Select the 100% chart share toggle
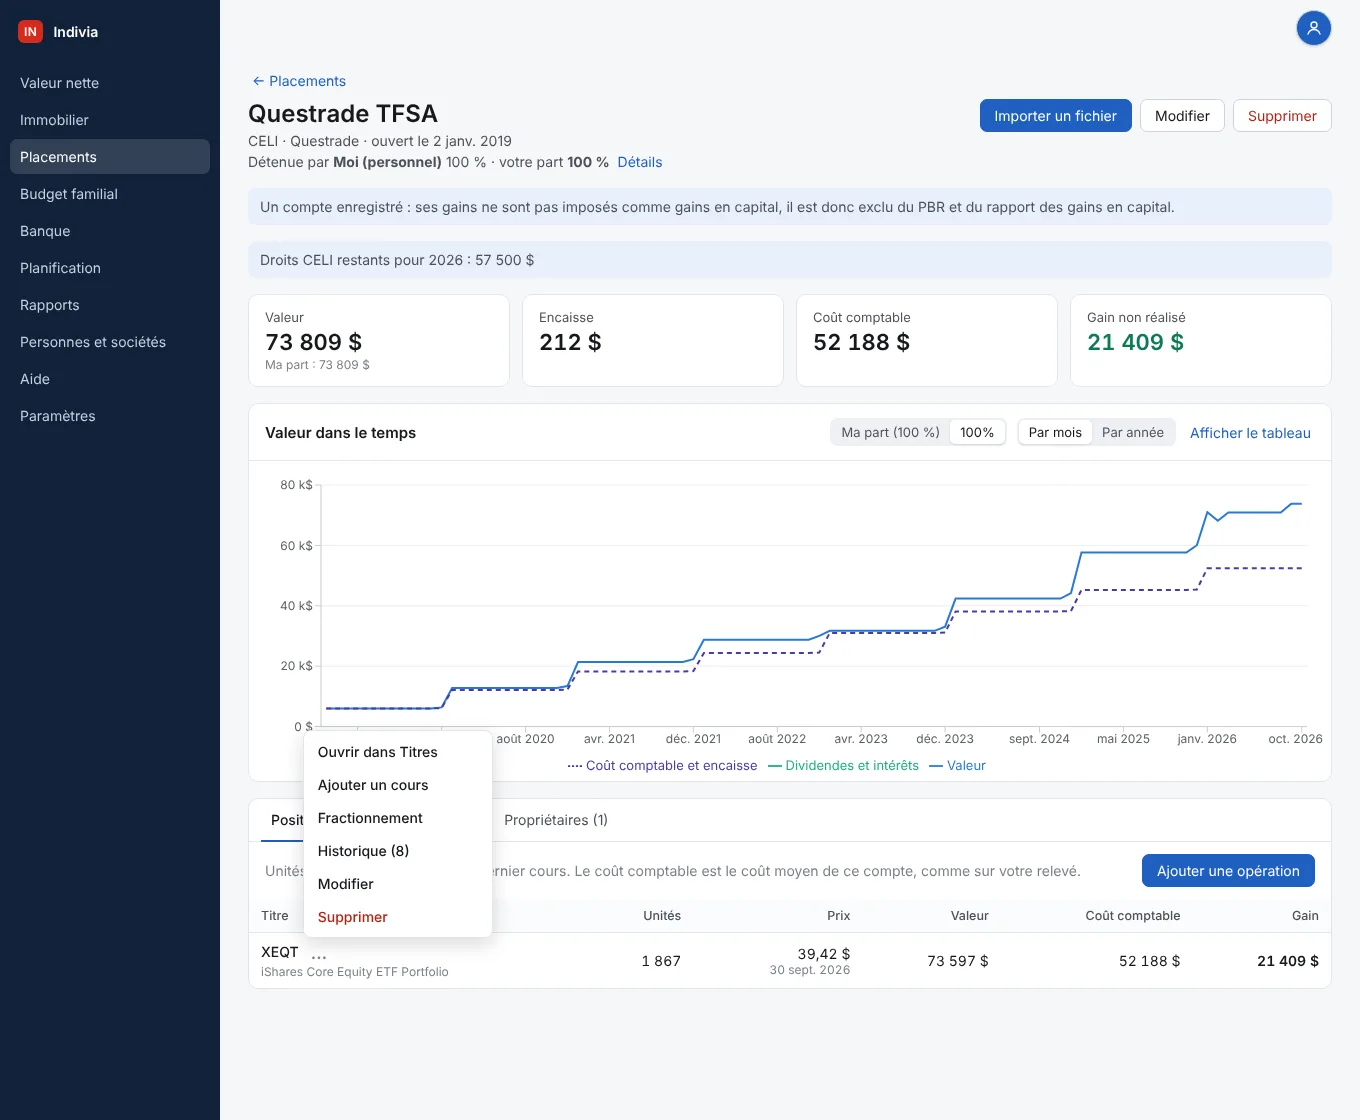Screen dimensions: 1360x1120 tap(977, 433)
